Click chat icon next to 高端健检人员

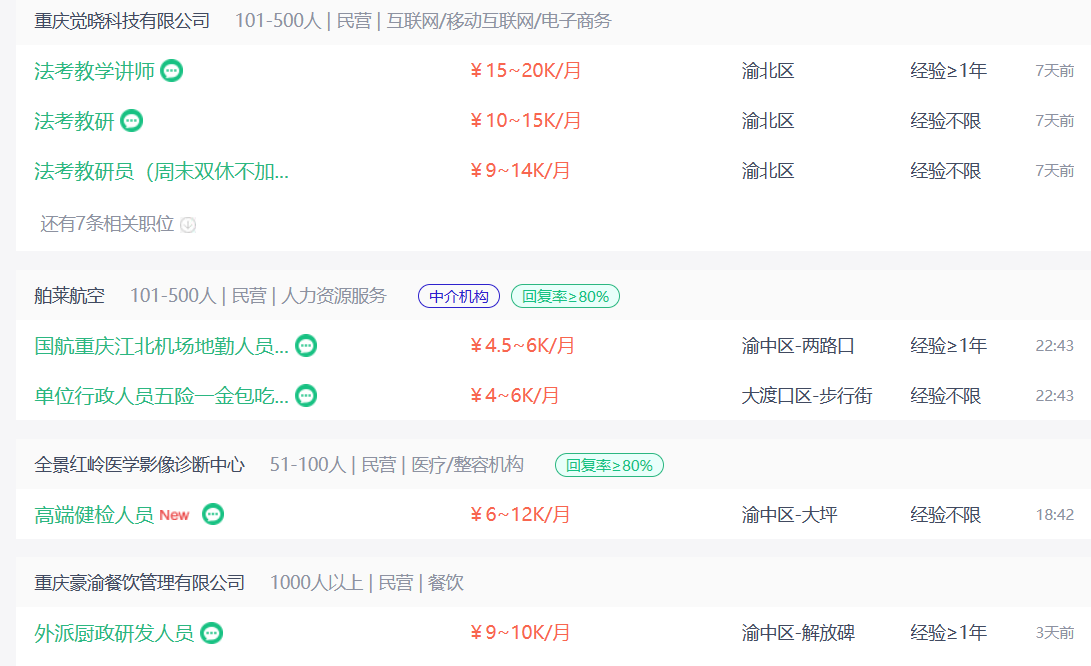click(213, 514)
